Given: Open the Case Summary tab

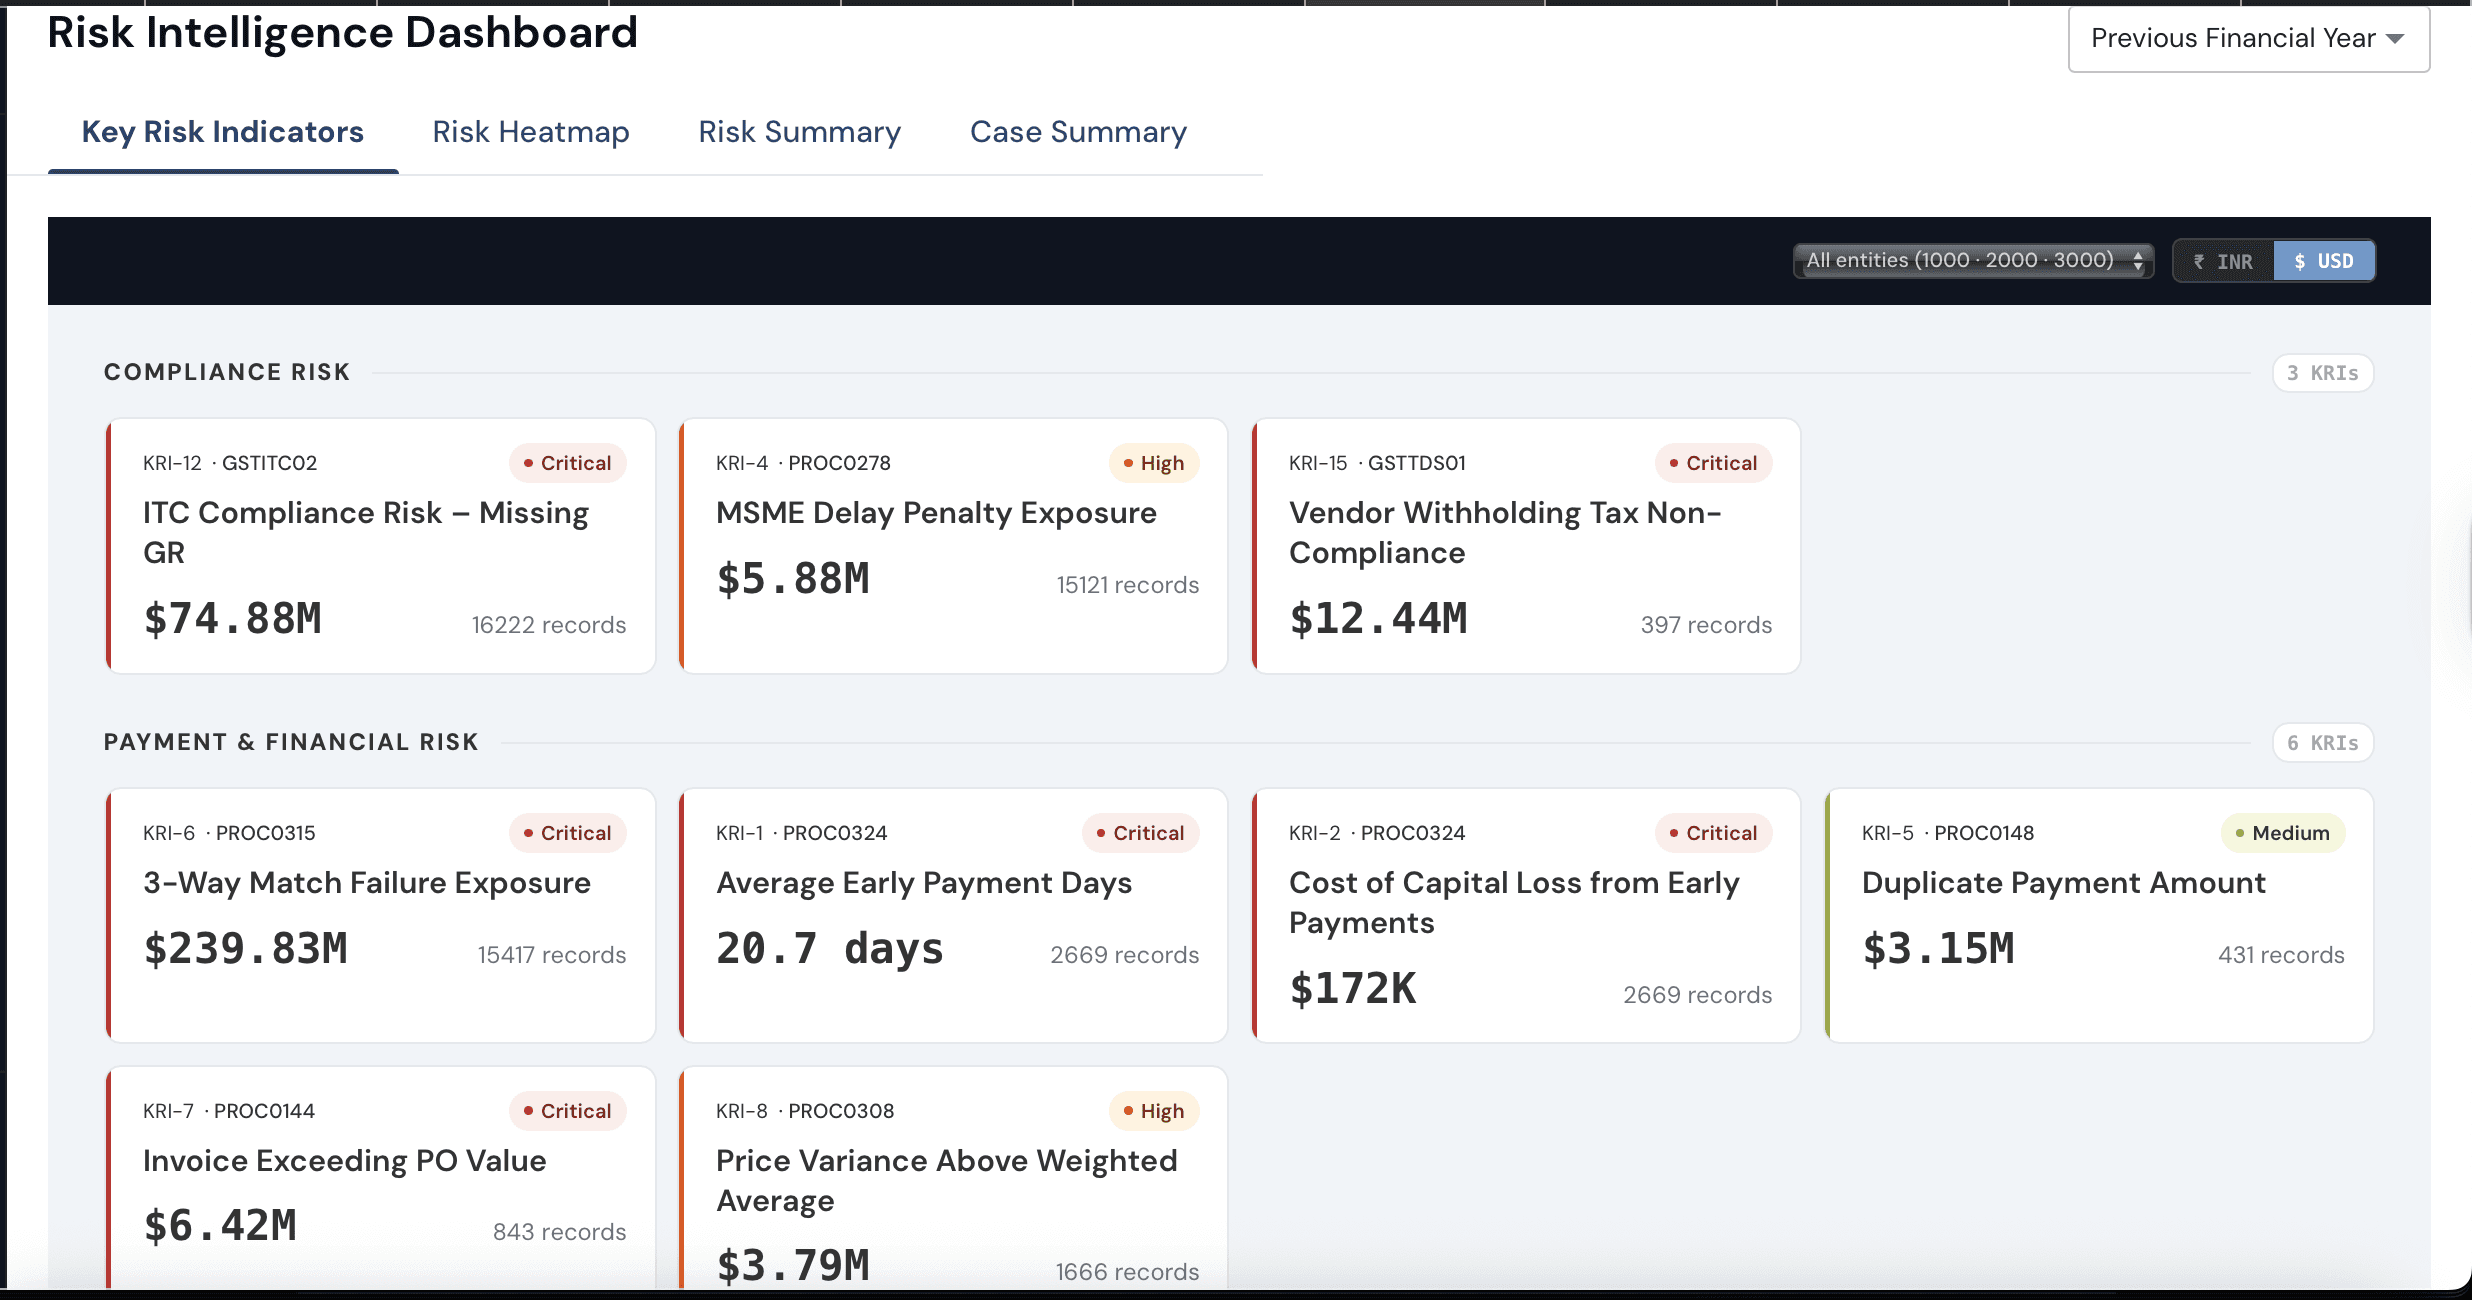Looking at the screenshot, I should [1078, 132].
